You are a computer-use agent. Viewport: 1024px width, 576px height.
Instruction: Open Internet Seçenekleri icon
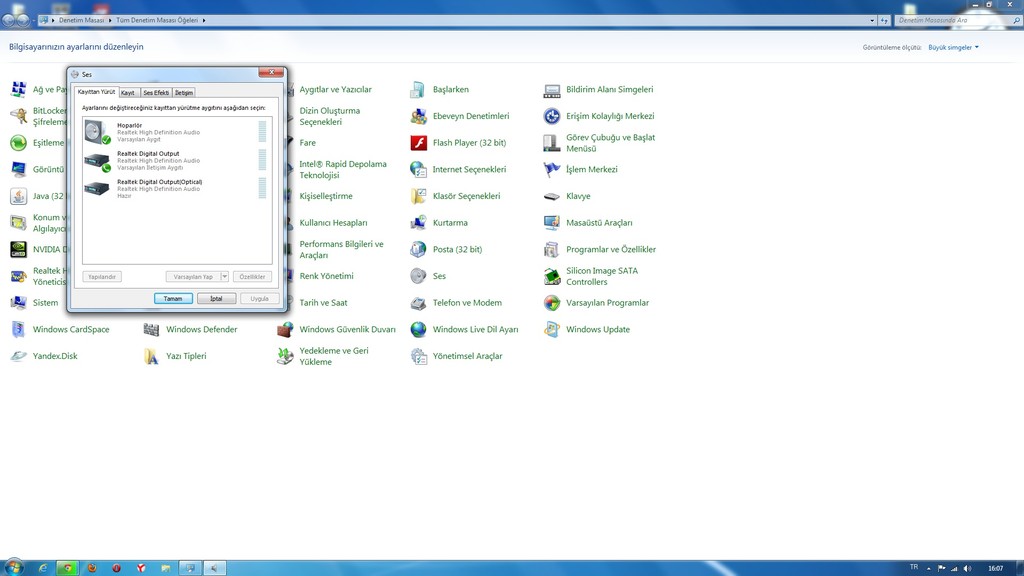click(x=418, y=170)
